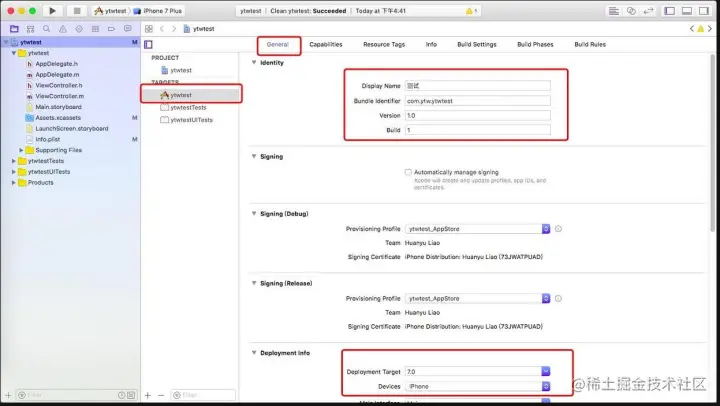This screenshot has height=406, width=720.
Task: Switch to the Build Rules tab
Action: pyautogui.click(x=590, y=45)
